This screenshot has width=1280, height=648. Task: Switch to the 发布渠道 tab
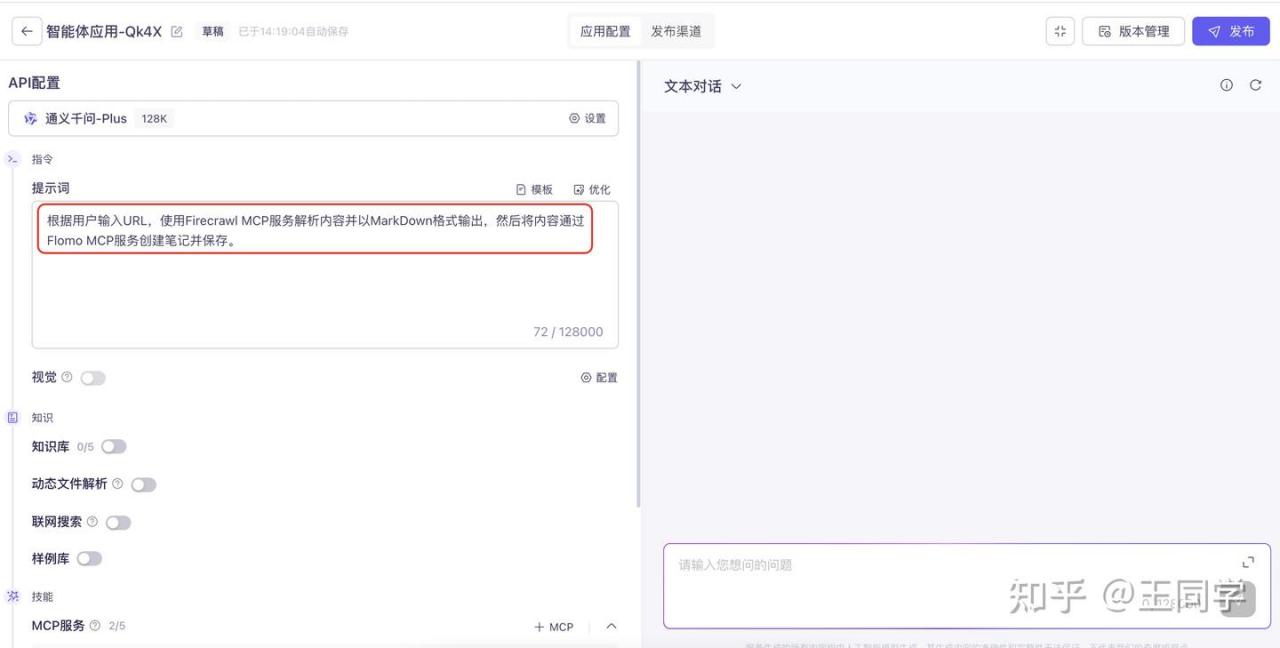click(676, 31)
